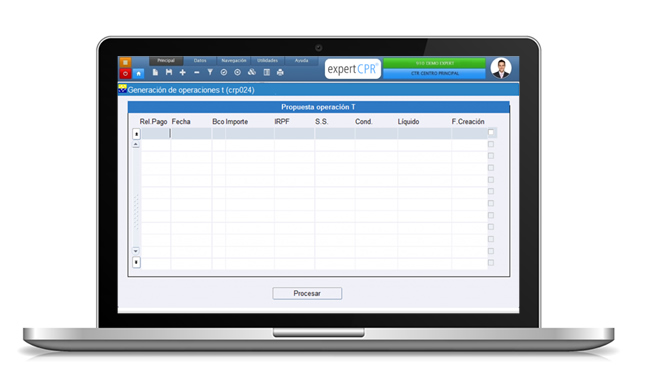Click the printer icon in toolbar
This screenshot has height=388, width=650.
(280, 72)
